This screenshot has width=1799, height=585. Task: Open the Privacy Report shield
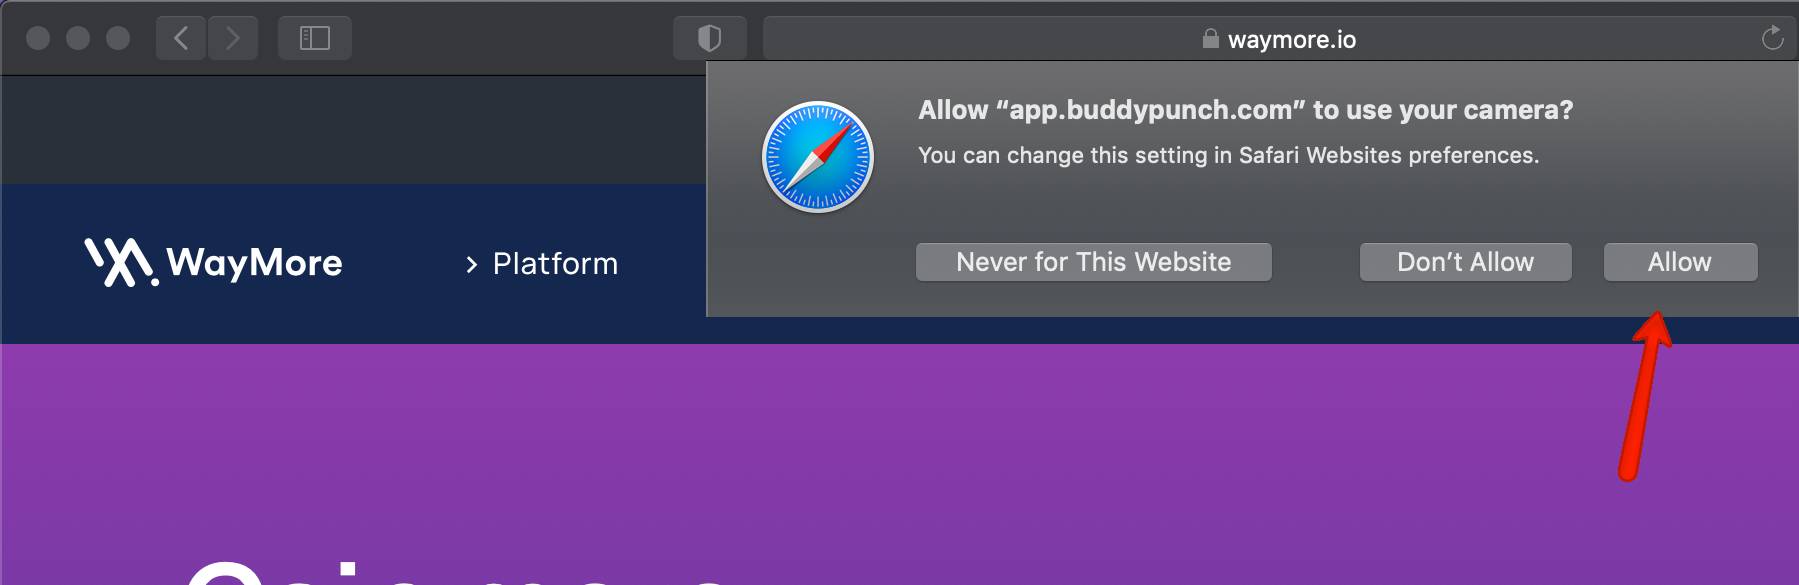709,38
